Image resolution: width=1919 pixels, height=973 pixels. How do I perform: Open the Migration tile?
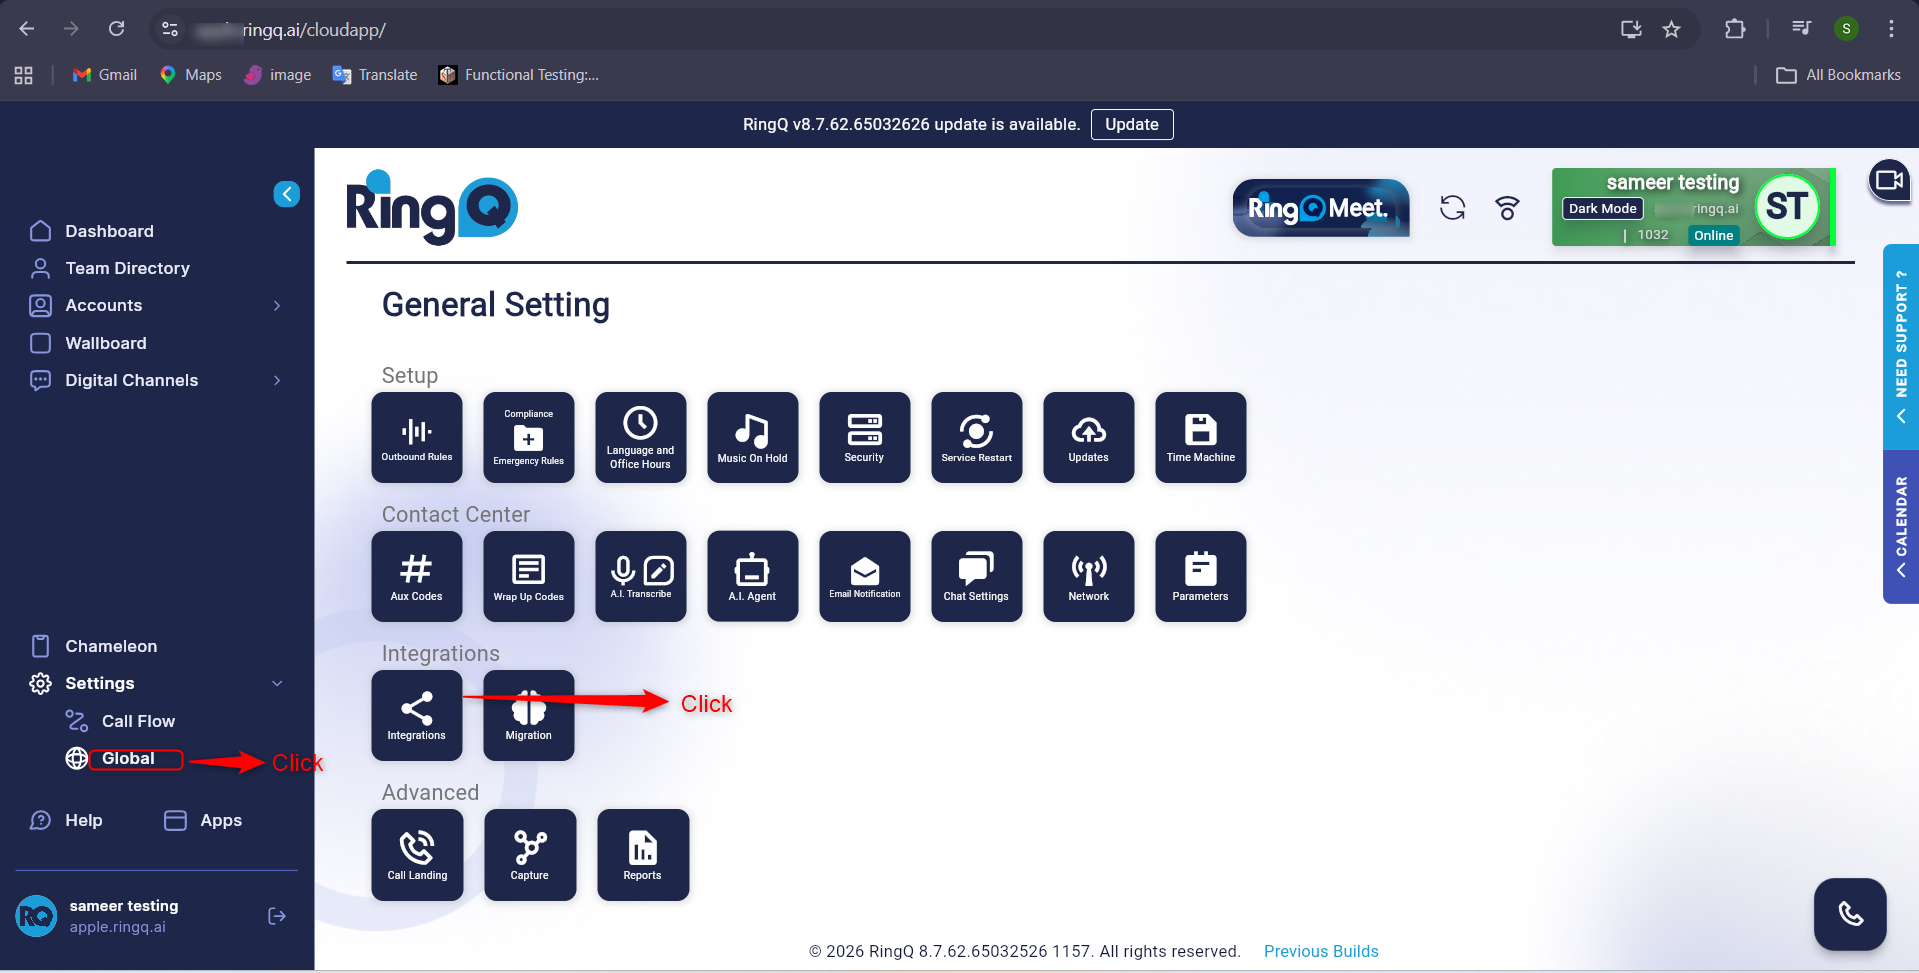[x=529, y=715]
